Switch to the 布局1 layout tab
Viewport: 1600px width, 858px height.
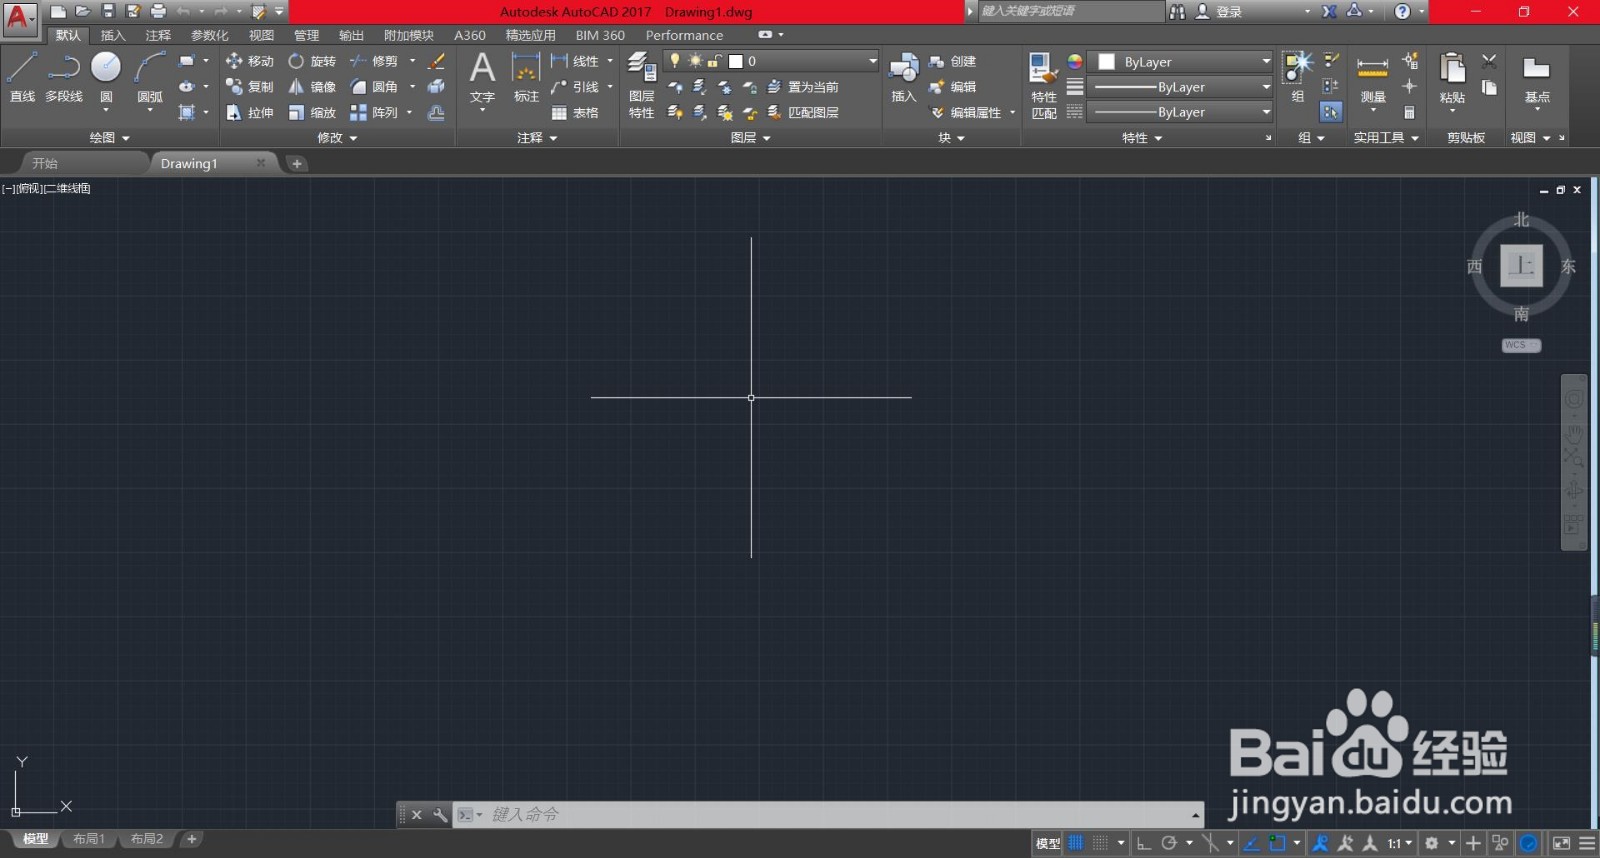[89, 839]
